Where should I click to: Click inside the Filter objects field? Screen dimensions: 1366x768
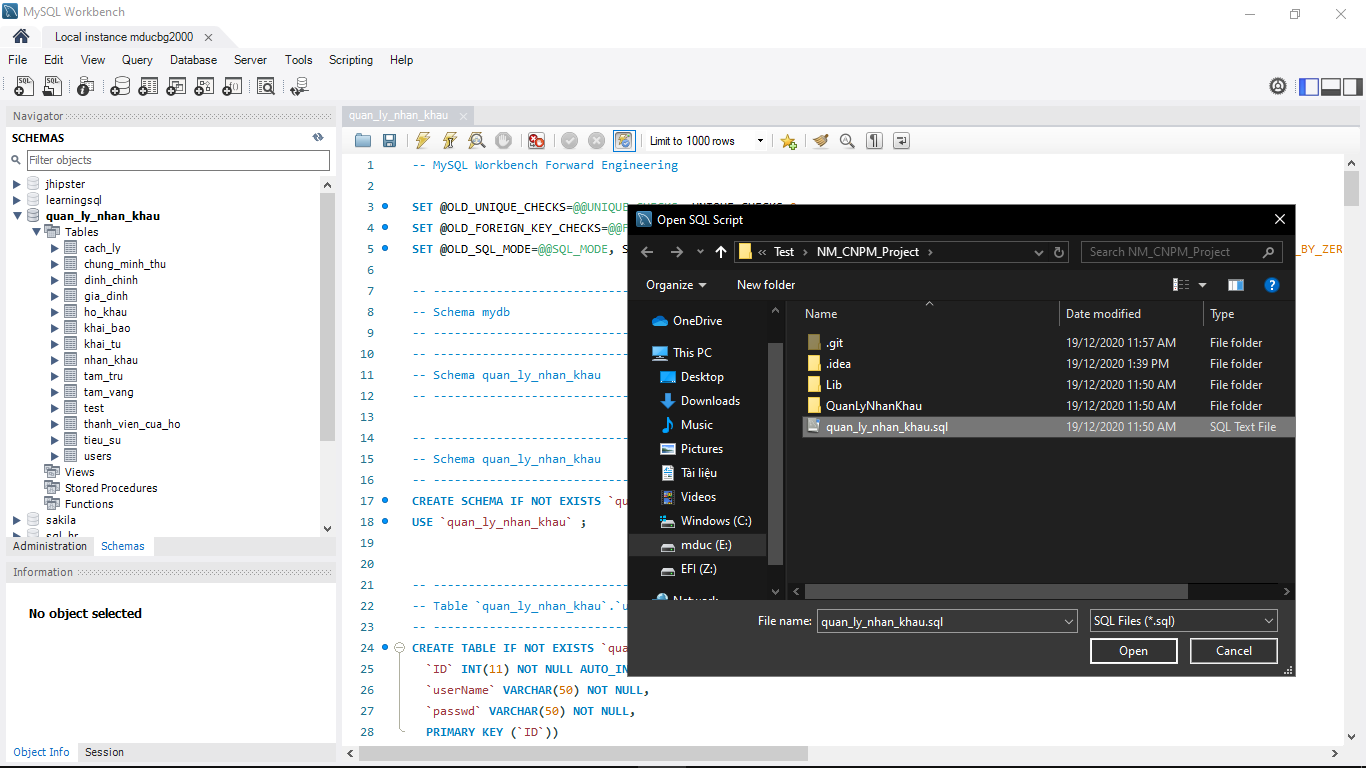pyautogui.click(x=178, y=160)
